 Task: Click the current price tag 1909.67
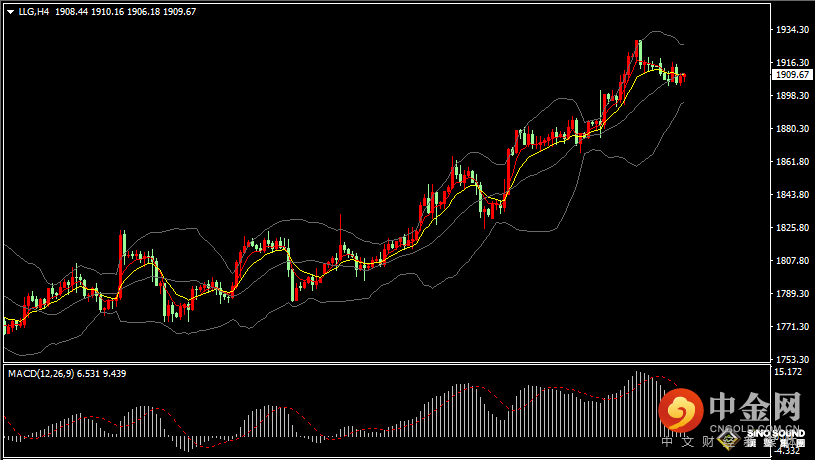point(792,74)
